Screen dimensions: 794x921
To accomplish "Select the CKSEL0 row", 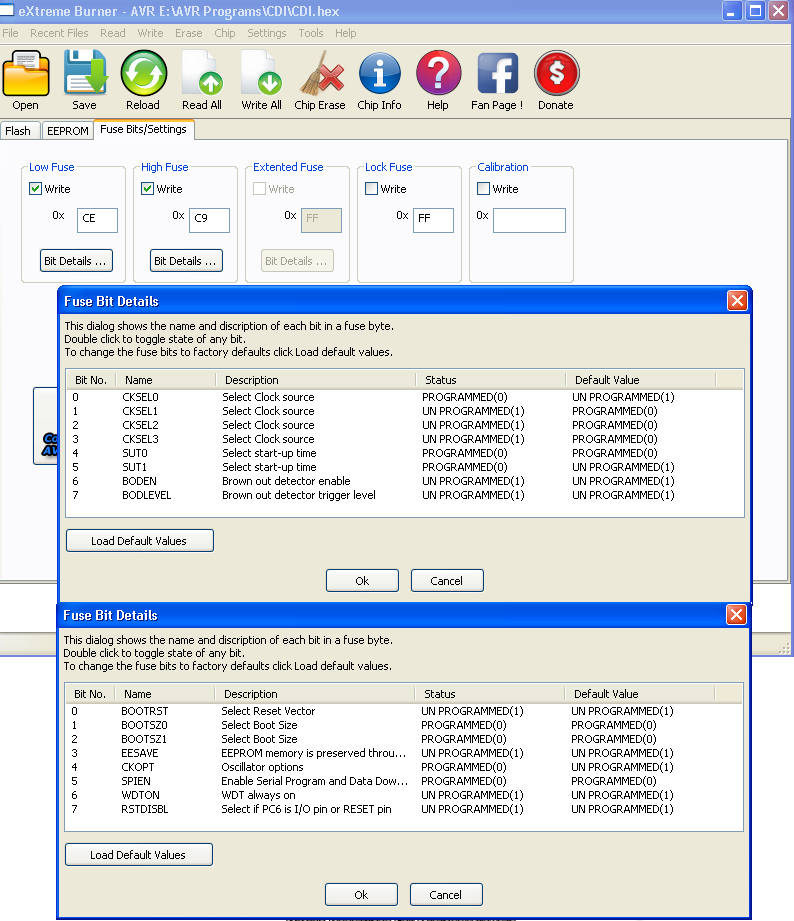I will [x=405, y=397].
